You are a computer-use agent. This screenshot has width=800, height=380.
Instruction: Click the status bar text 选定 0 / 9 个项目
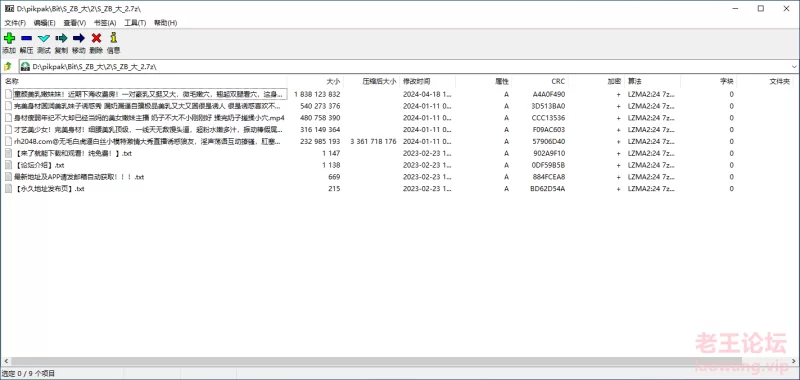[x=29, y=373]
